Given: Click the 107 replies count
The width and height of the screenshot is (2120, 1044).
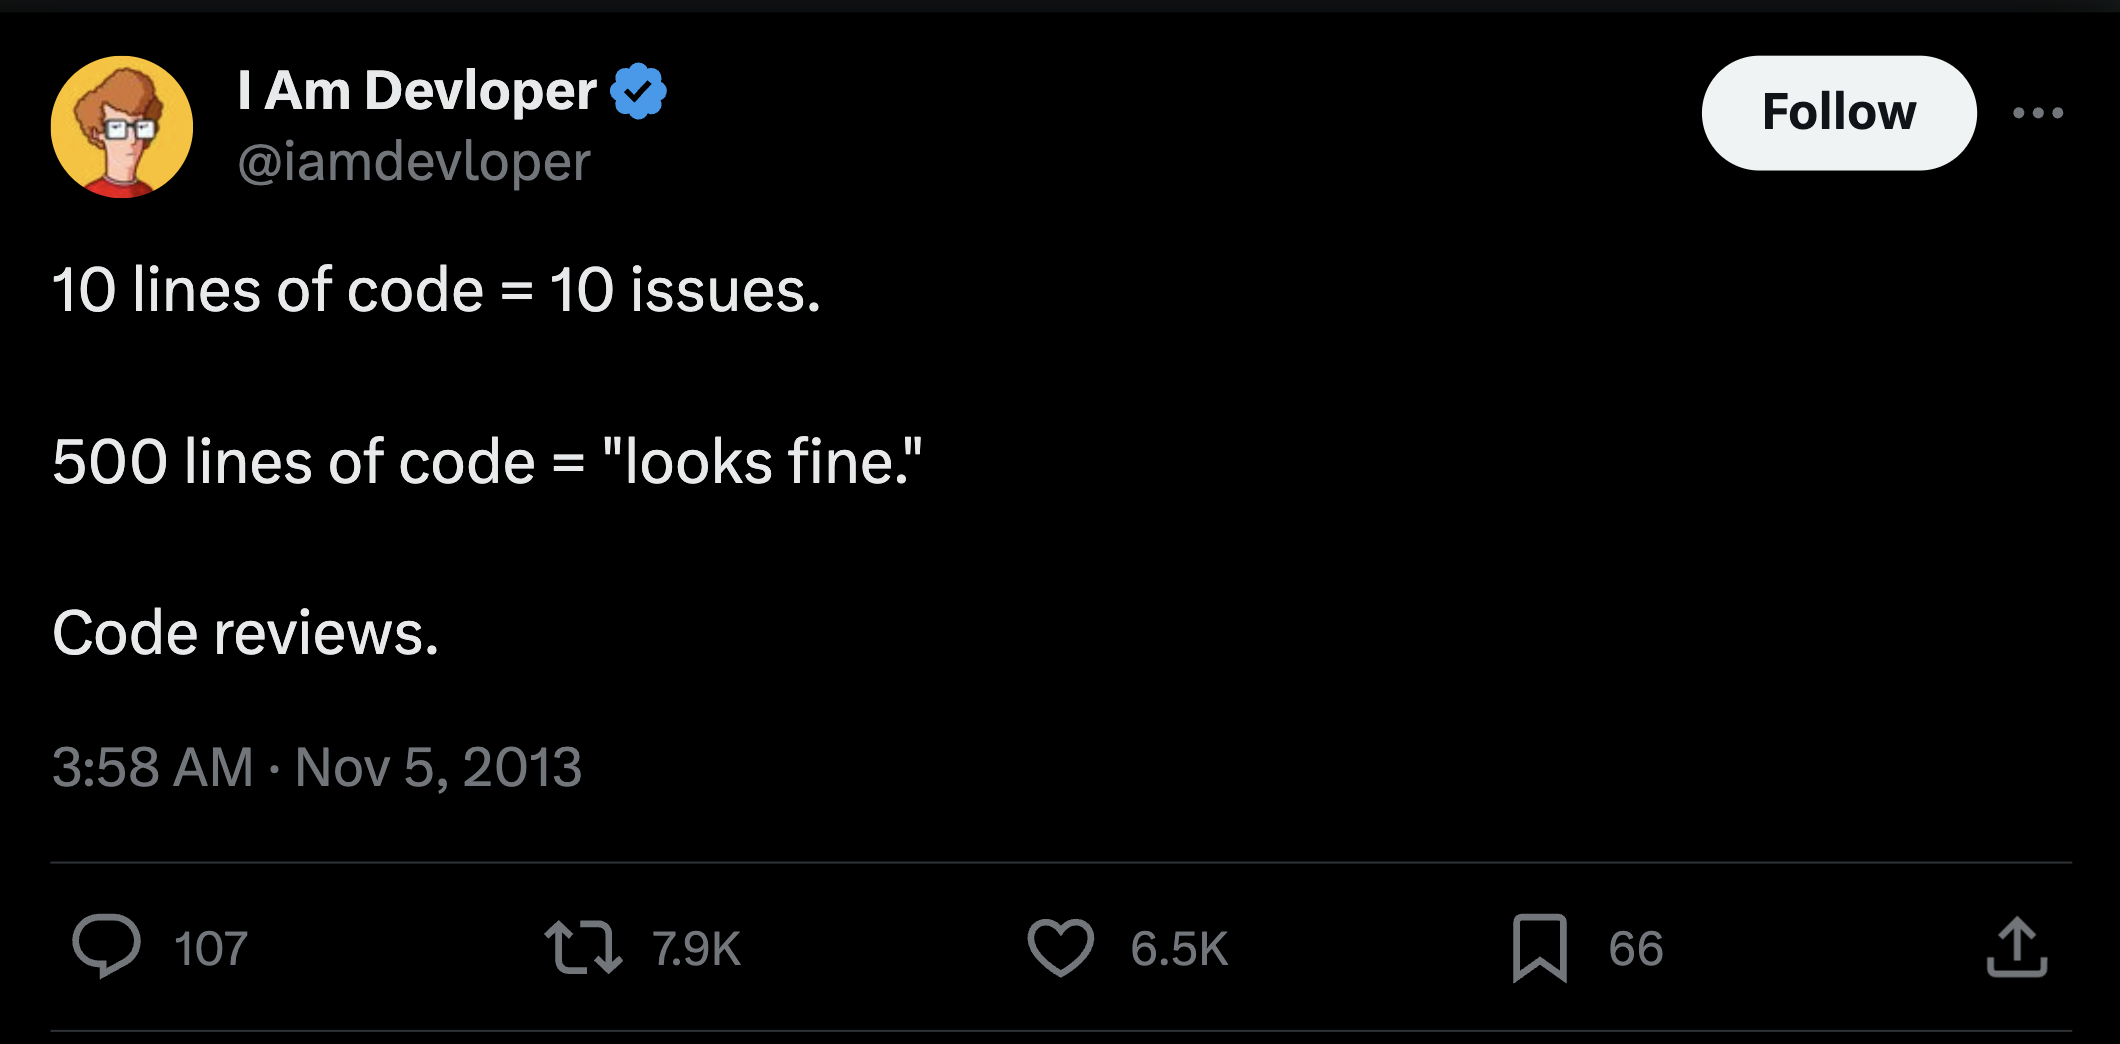Looking at the screenshot, I should [211, 949].
